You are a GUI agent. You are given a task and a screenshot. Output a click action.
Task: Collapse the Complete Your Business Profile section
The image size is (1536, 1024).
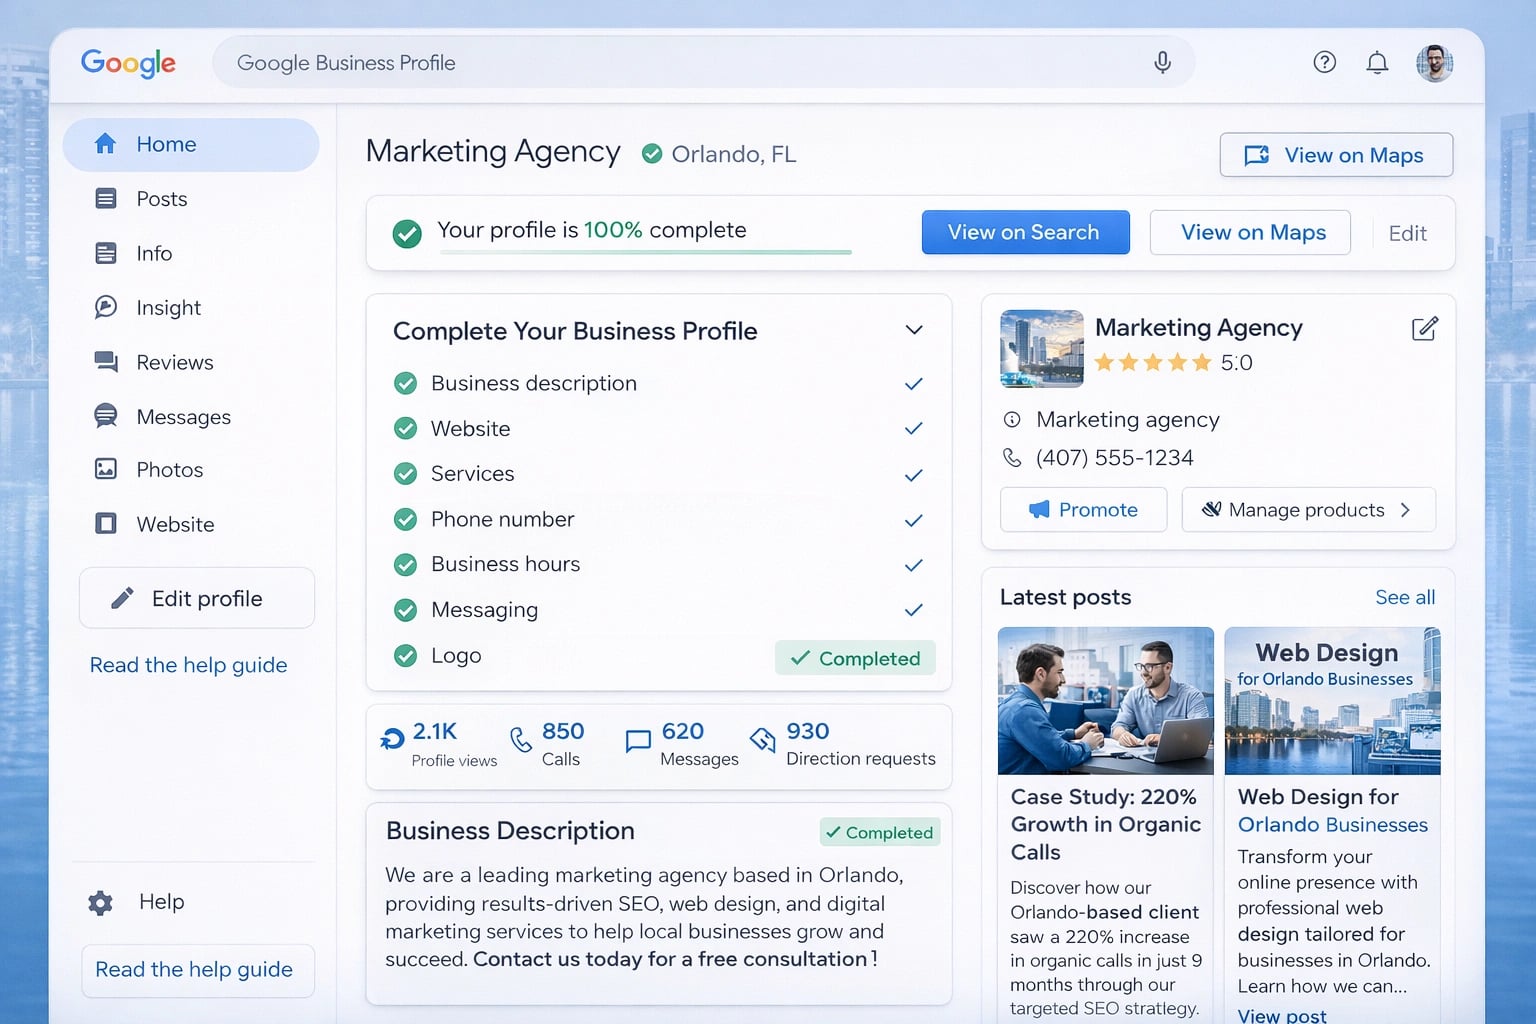pyautogui.click(x=913, y=330)
